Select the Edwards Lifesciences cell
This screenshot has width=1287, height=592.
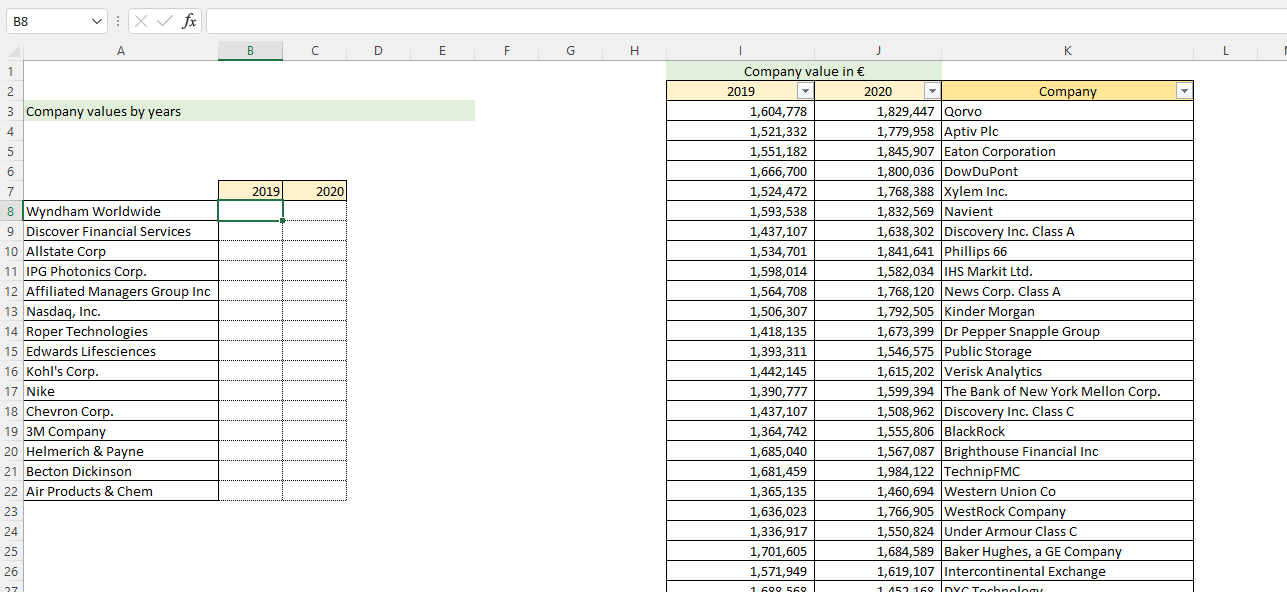tap(121, 351)
